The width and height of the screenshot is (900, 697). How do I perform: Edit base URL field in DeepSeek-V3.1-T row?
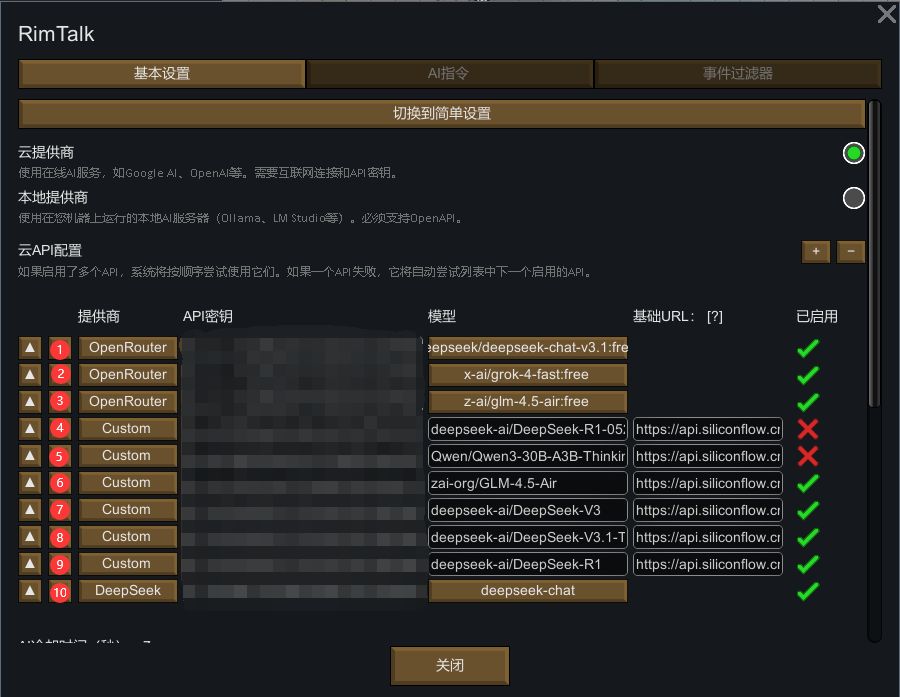tap(708, 537)
